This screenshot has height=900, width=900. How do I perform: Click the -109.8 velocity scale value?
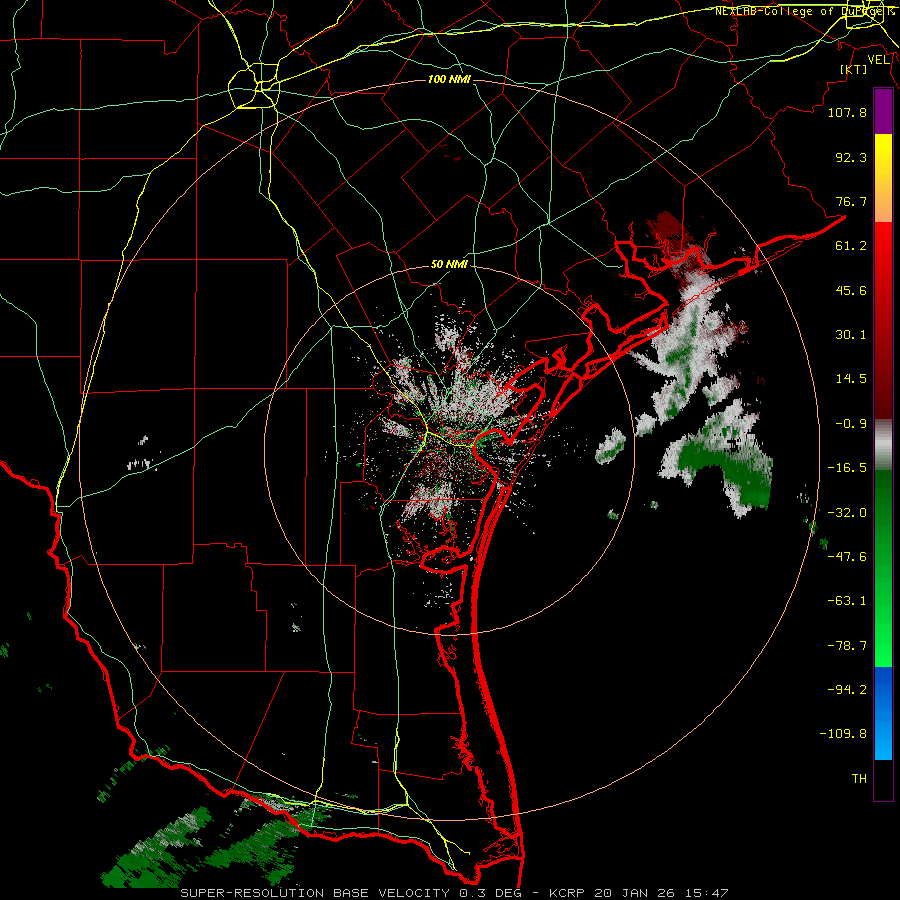point(843,734)
